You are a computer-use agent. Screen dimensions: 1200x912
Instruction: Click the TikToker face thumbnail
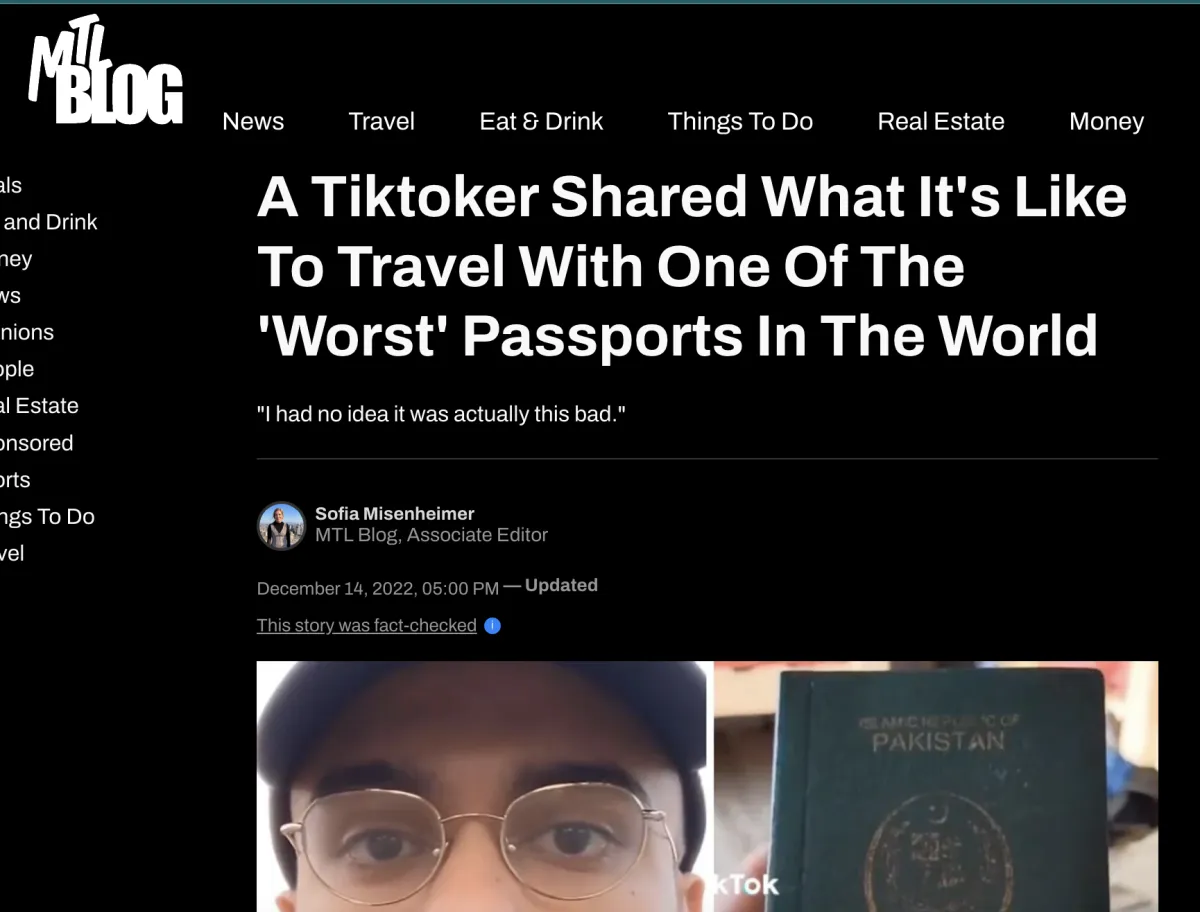[485, 786]
